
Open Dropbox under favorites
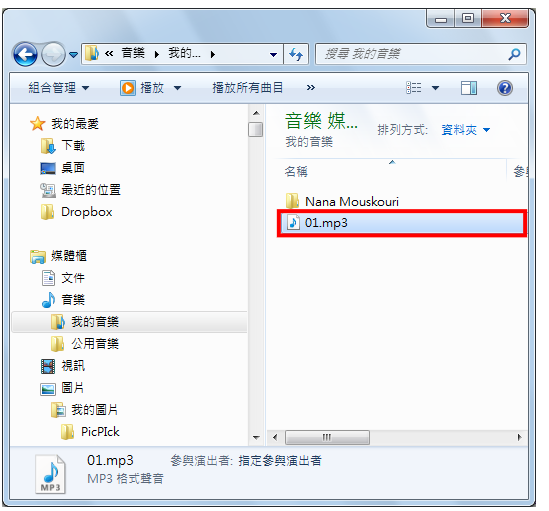click(x=86, y=212)
